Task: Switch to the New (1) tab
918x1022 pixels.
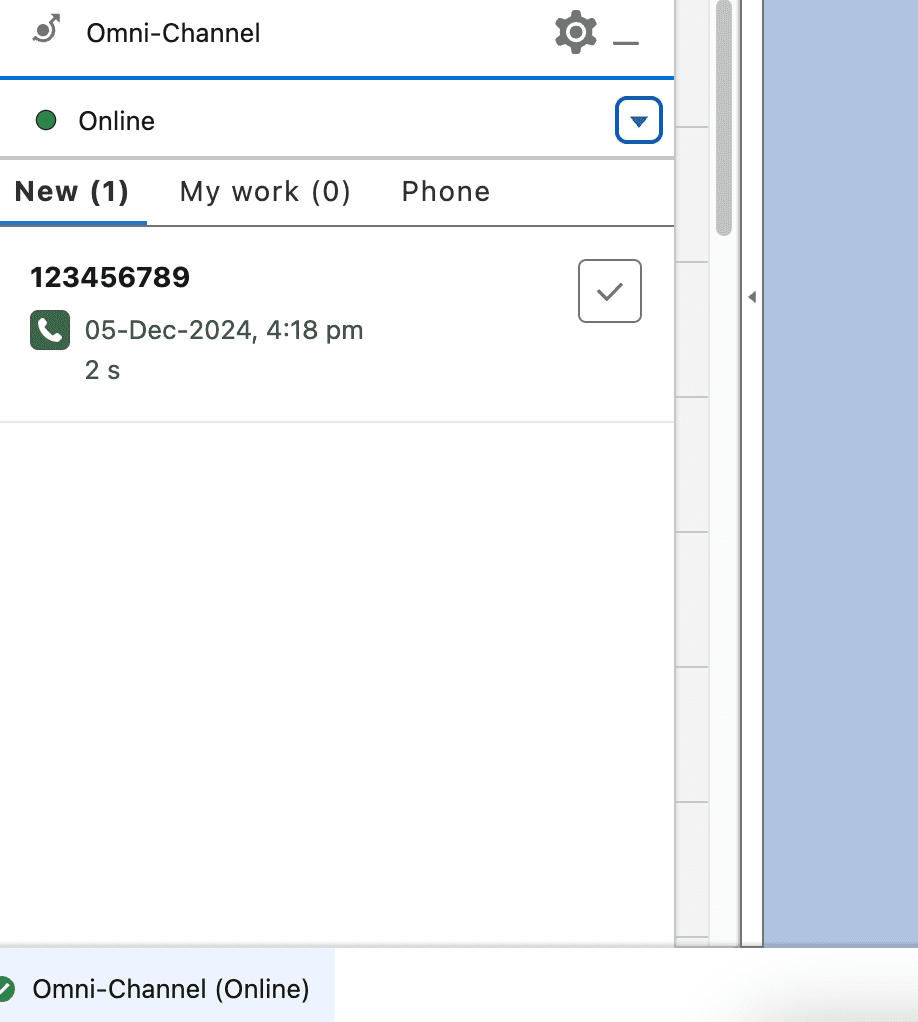Action: pos(72,192)
